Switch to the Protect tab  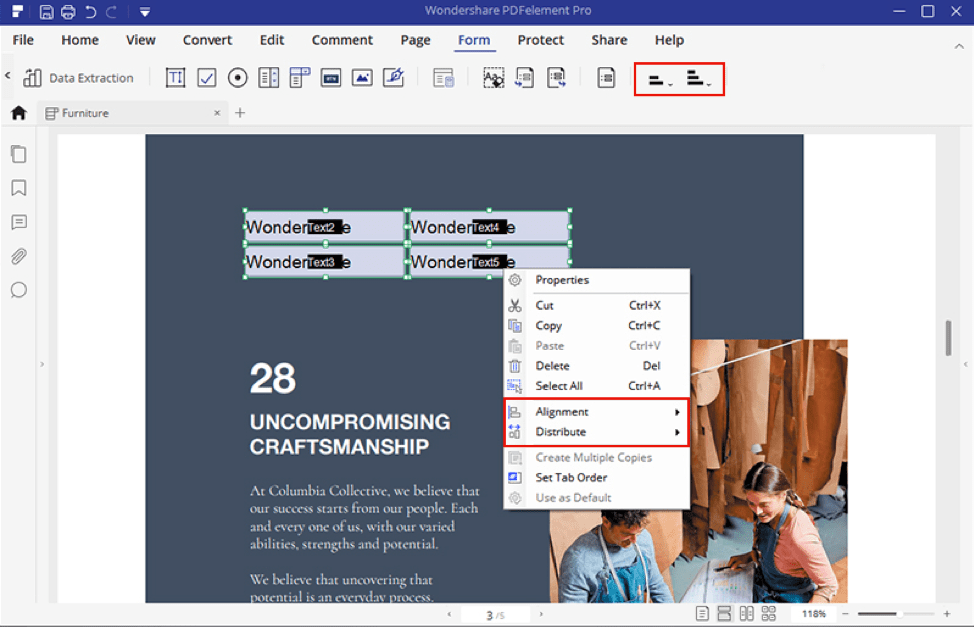[540, 40]
